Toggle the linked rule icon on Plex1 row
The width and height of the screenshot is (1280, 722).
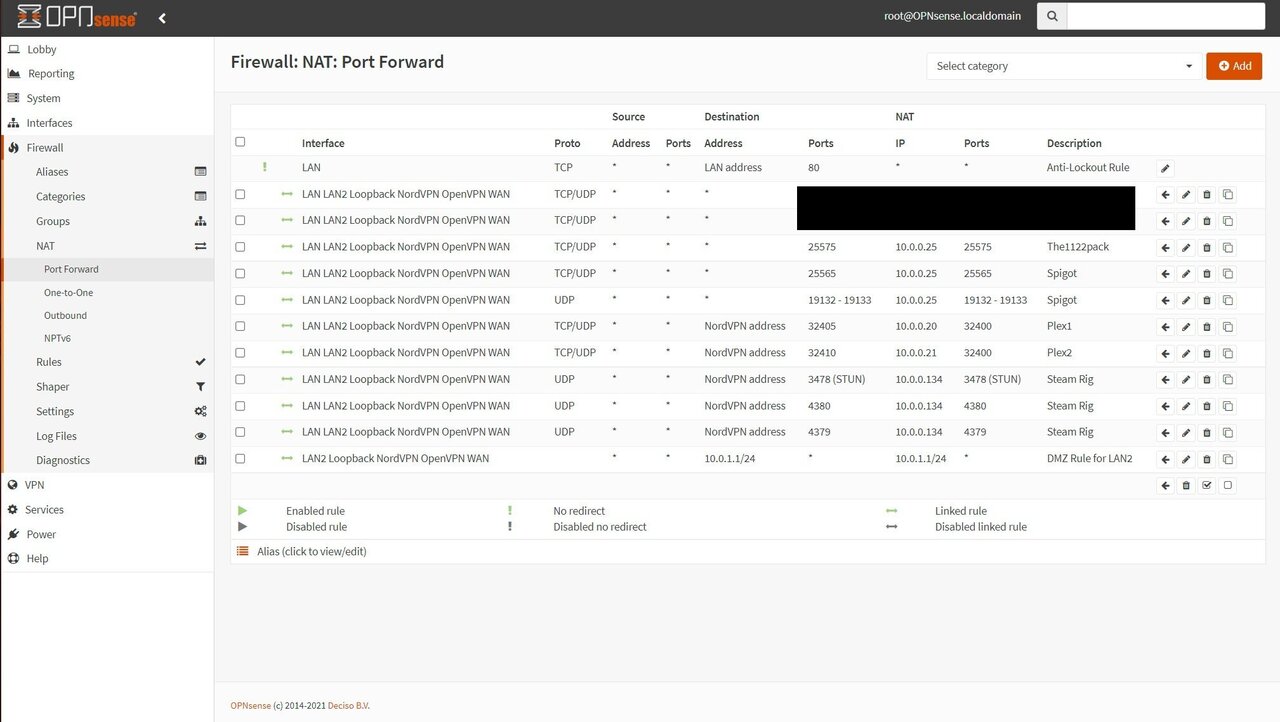(288, 326)
